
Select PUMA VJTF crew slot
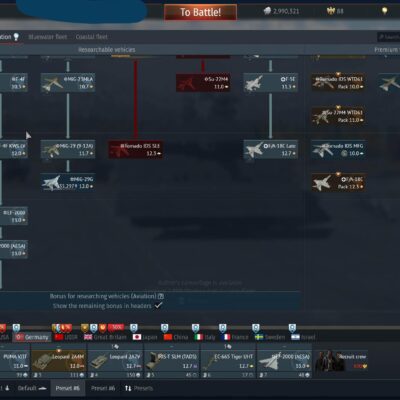click(x=15, y=362)
